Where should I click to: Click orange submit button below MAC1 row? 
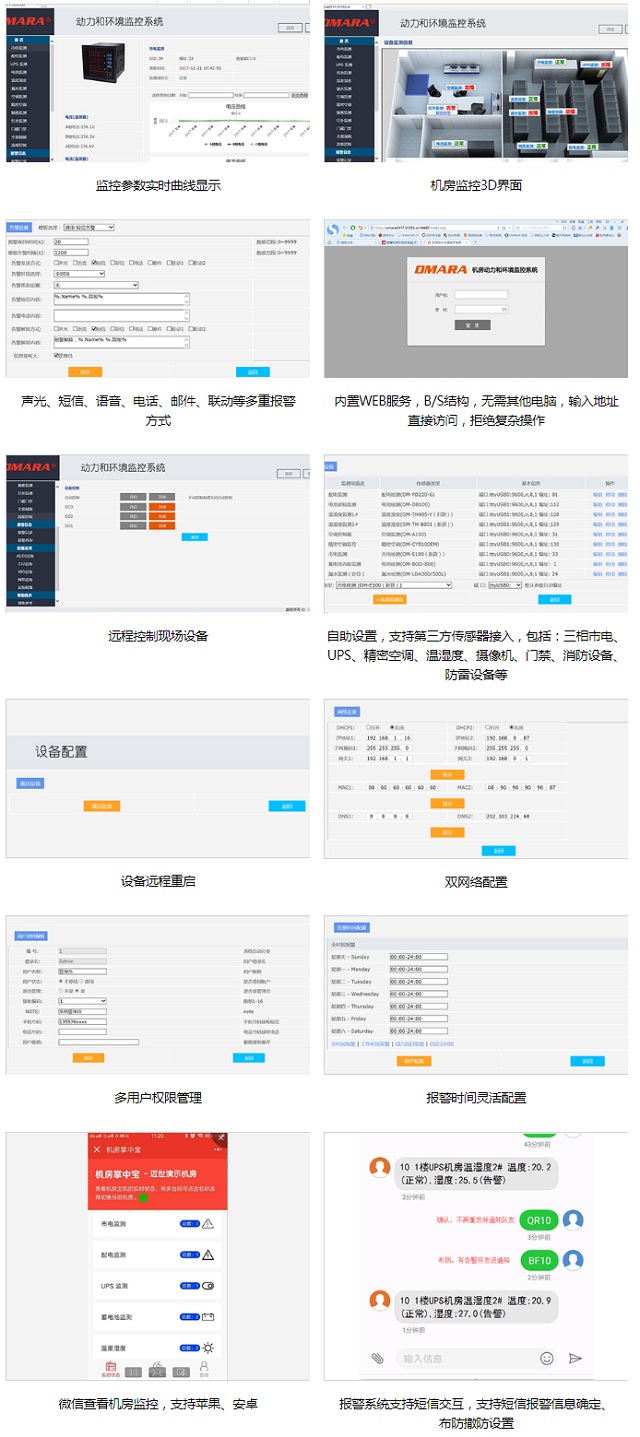point(447,804)
